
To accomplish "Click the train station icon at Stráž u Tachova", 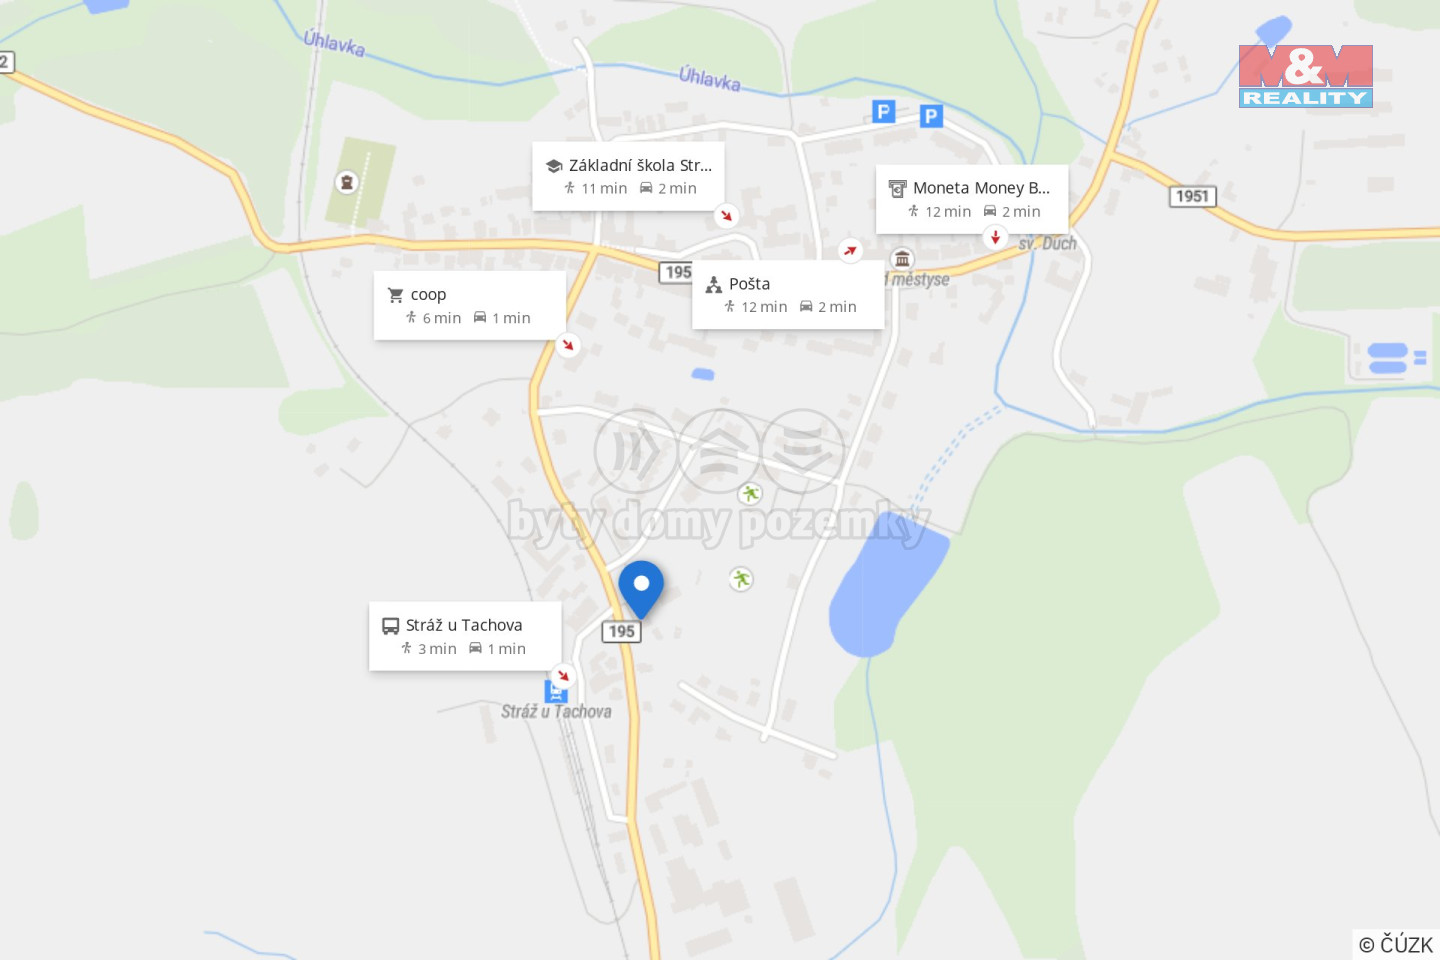I will tap(556, 692).
